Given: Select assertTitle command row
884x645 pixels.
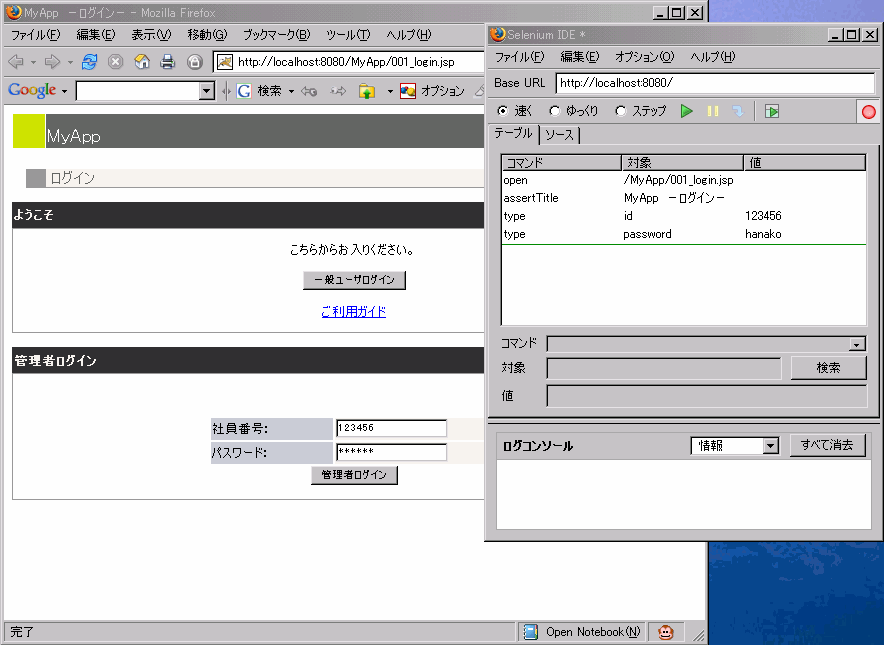Looking at the screenshot, I should point(683,198).
